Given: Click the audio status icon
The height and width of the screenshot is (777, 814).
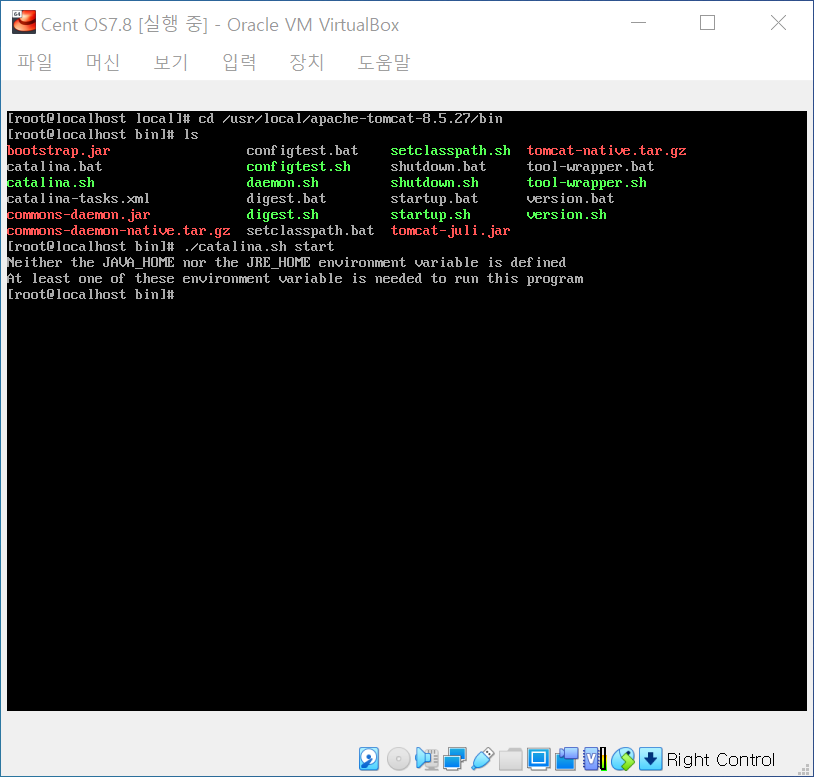Looking at the screenshot, I should click(427, 759).
